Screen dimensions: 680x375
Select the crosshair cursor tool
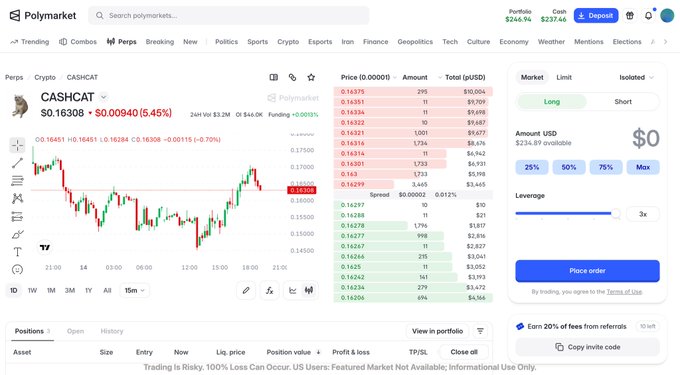pos(17,145)
